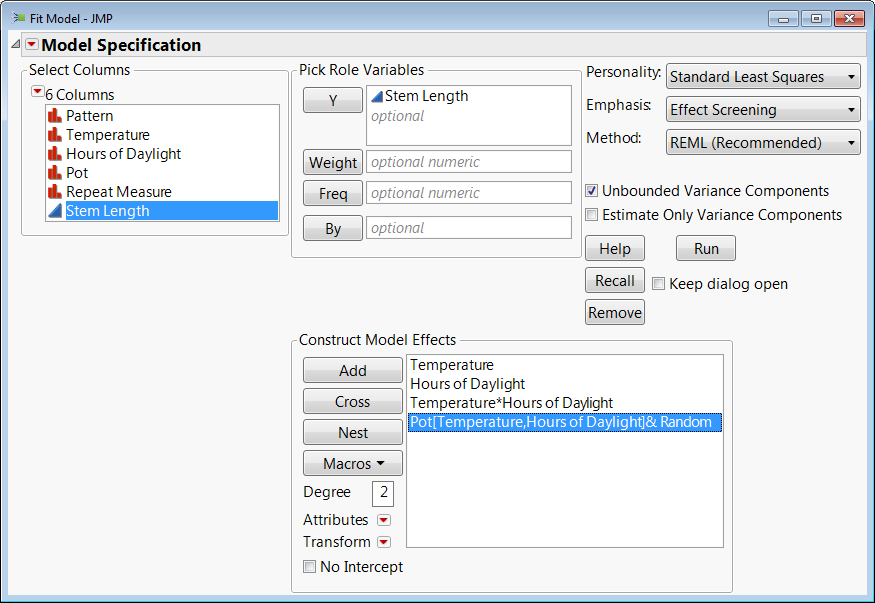Click the red triangle next to 6 Columns
Viewport: 875px width, 603px height.
(x=37, y=92)
